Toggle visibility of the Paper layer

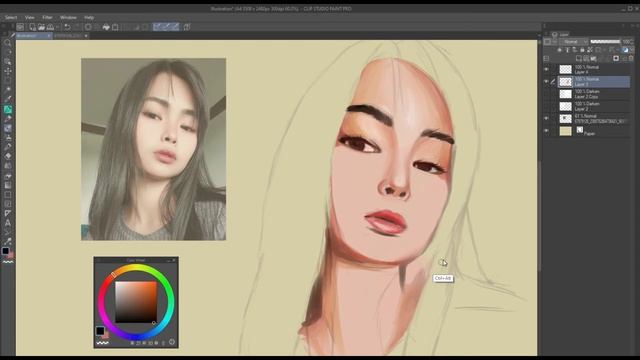click(x=546, y=131)
